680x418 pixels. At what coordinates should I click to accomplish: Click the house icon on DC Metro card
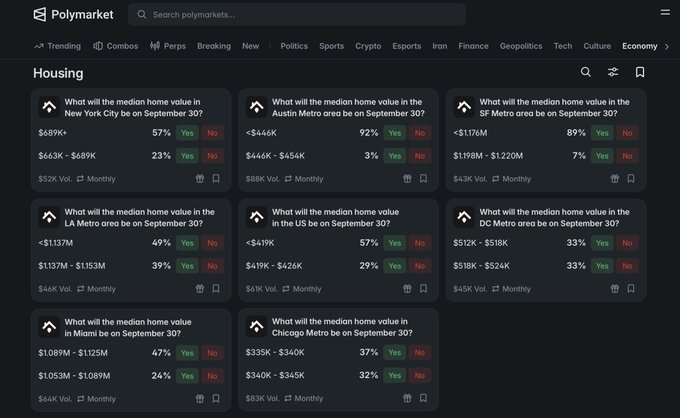pyautogui.click(x=464, y=217)
